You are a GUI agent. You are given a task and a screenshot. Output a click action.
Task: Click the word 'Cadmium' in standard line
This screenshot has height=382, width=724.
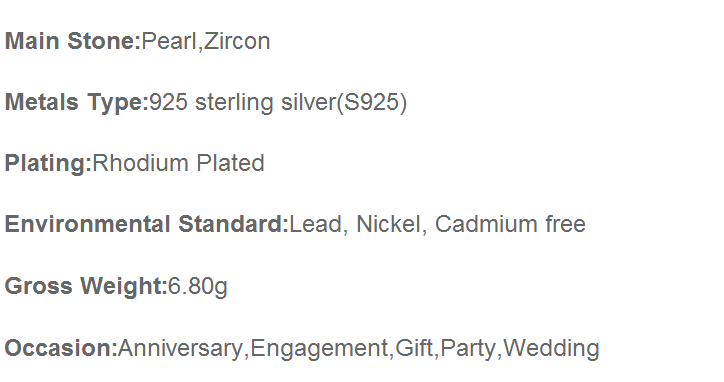[486, 224]
